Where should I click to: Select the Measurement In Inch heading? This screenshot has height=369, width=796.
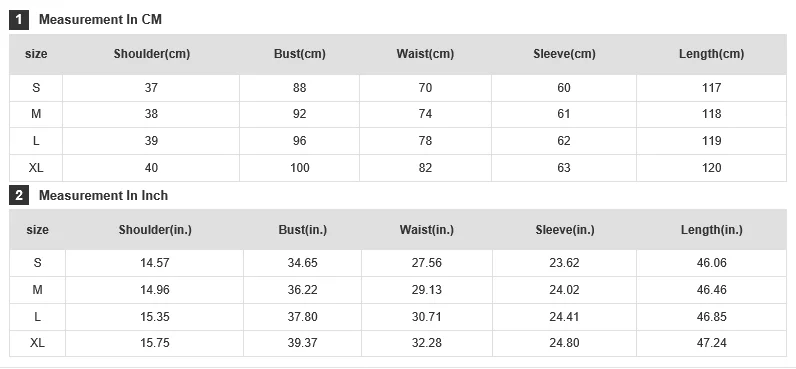[103, 195]
